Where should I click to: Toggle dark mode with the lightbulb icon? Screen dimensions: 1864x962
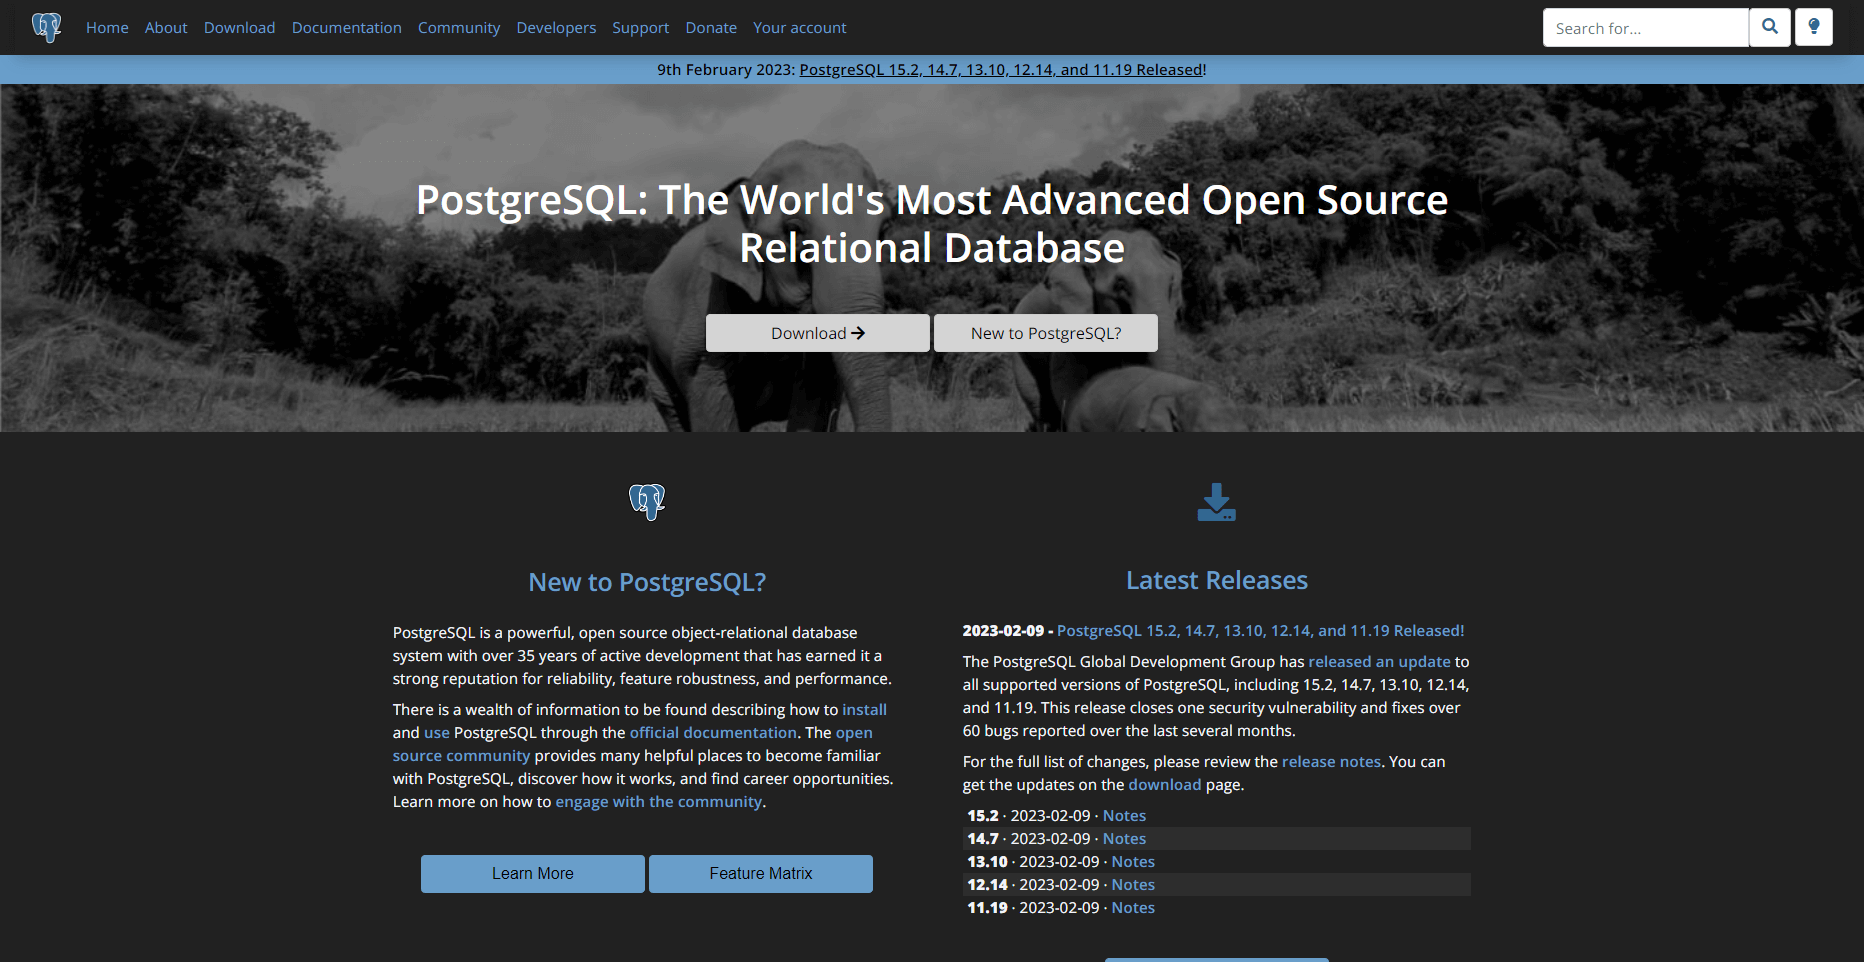[1814, 27]
